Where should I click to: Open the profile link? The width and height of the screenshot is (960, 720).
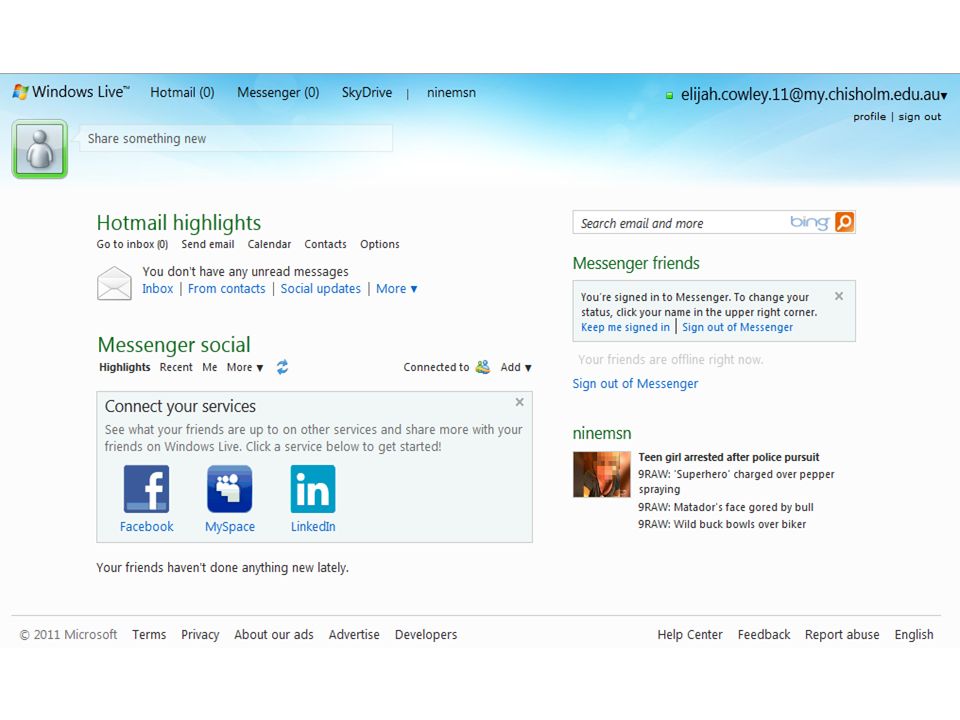(869, 117)
